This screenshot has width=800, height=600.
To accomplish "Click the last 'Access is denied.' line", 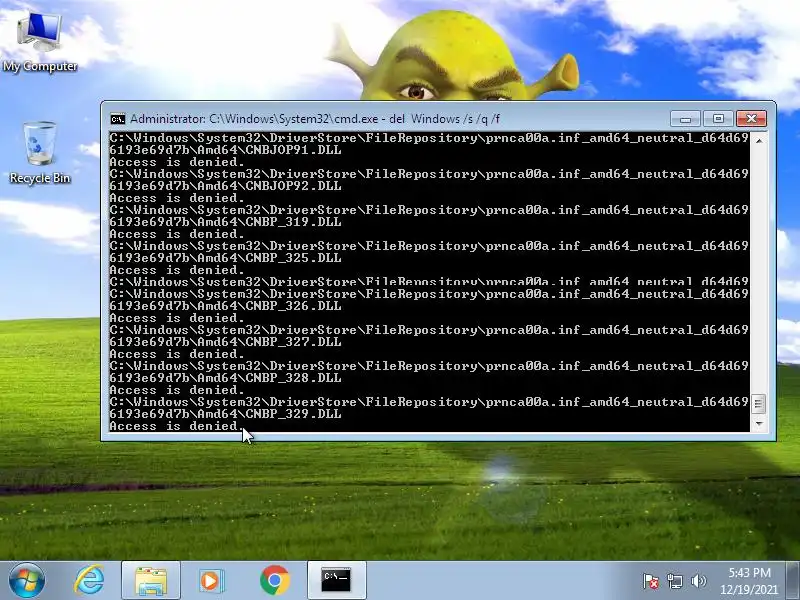I will tap(177, 426).
